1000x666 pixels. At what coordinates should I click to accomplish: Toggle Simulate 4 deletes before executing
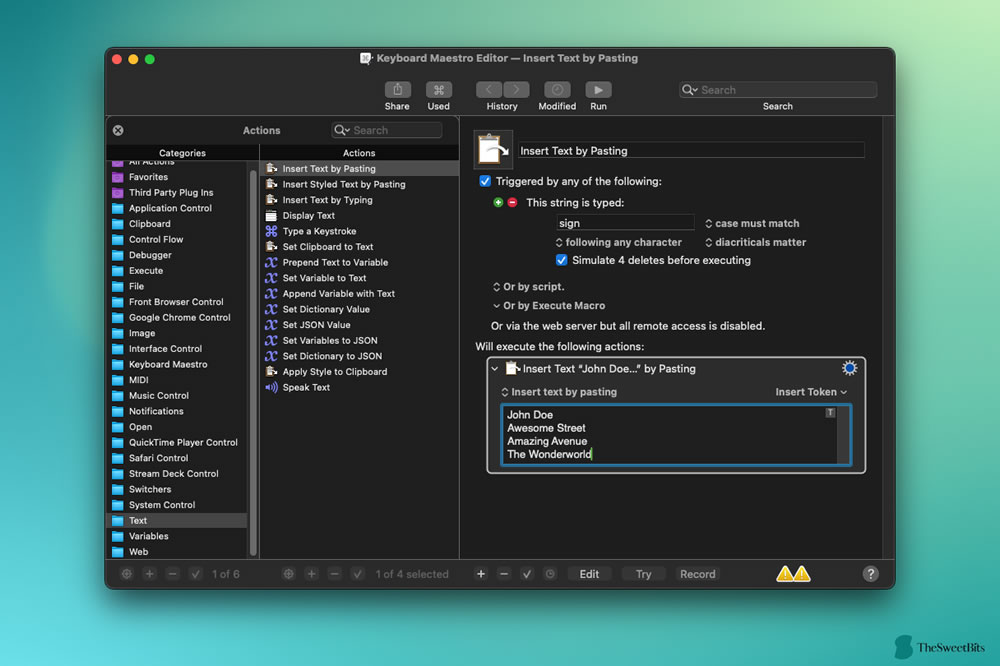coord(561,260)
